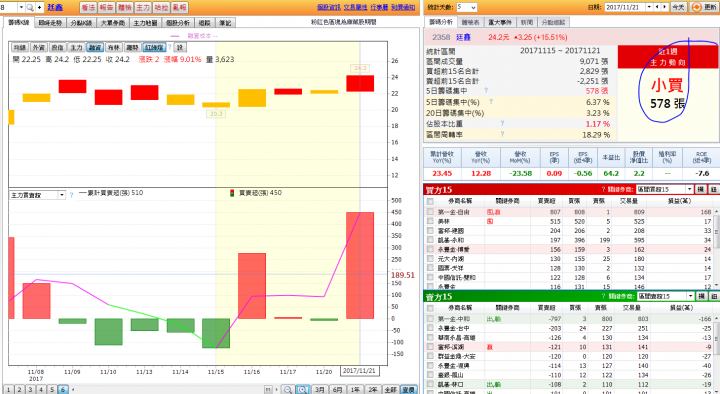Click the 賣方15 list scrollbar thumb
This screenshot has height=394, width=720.
(x=716, y=337)
